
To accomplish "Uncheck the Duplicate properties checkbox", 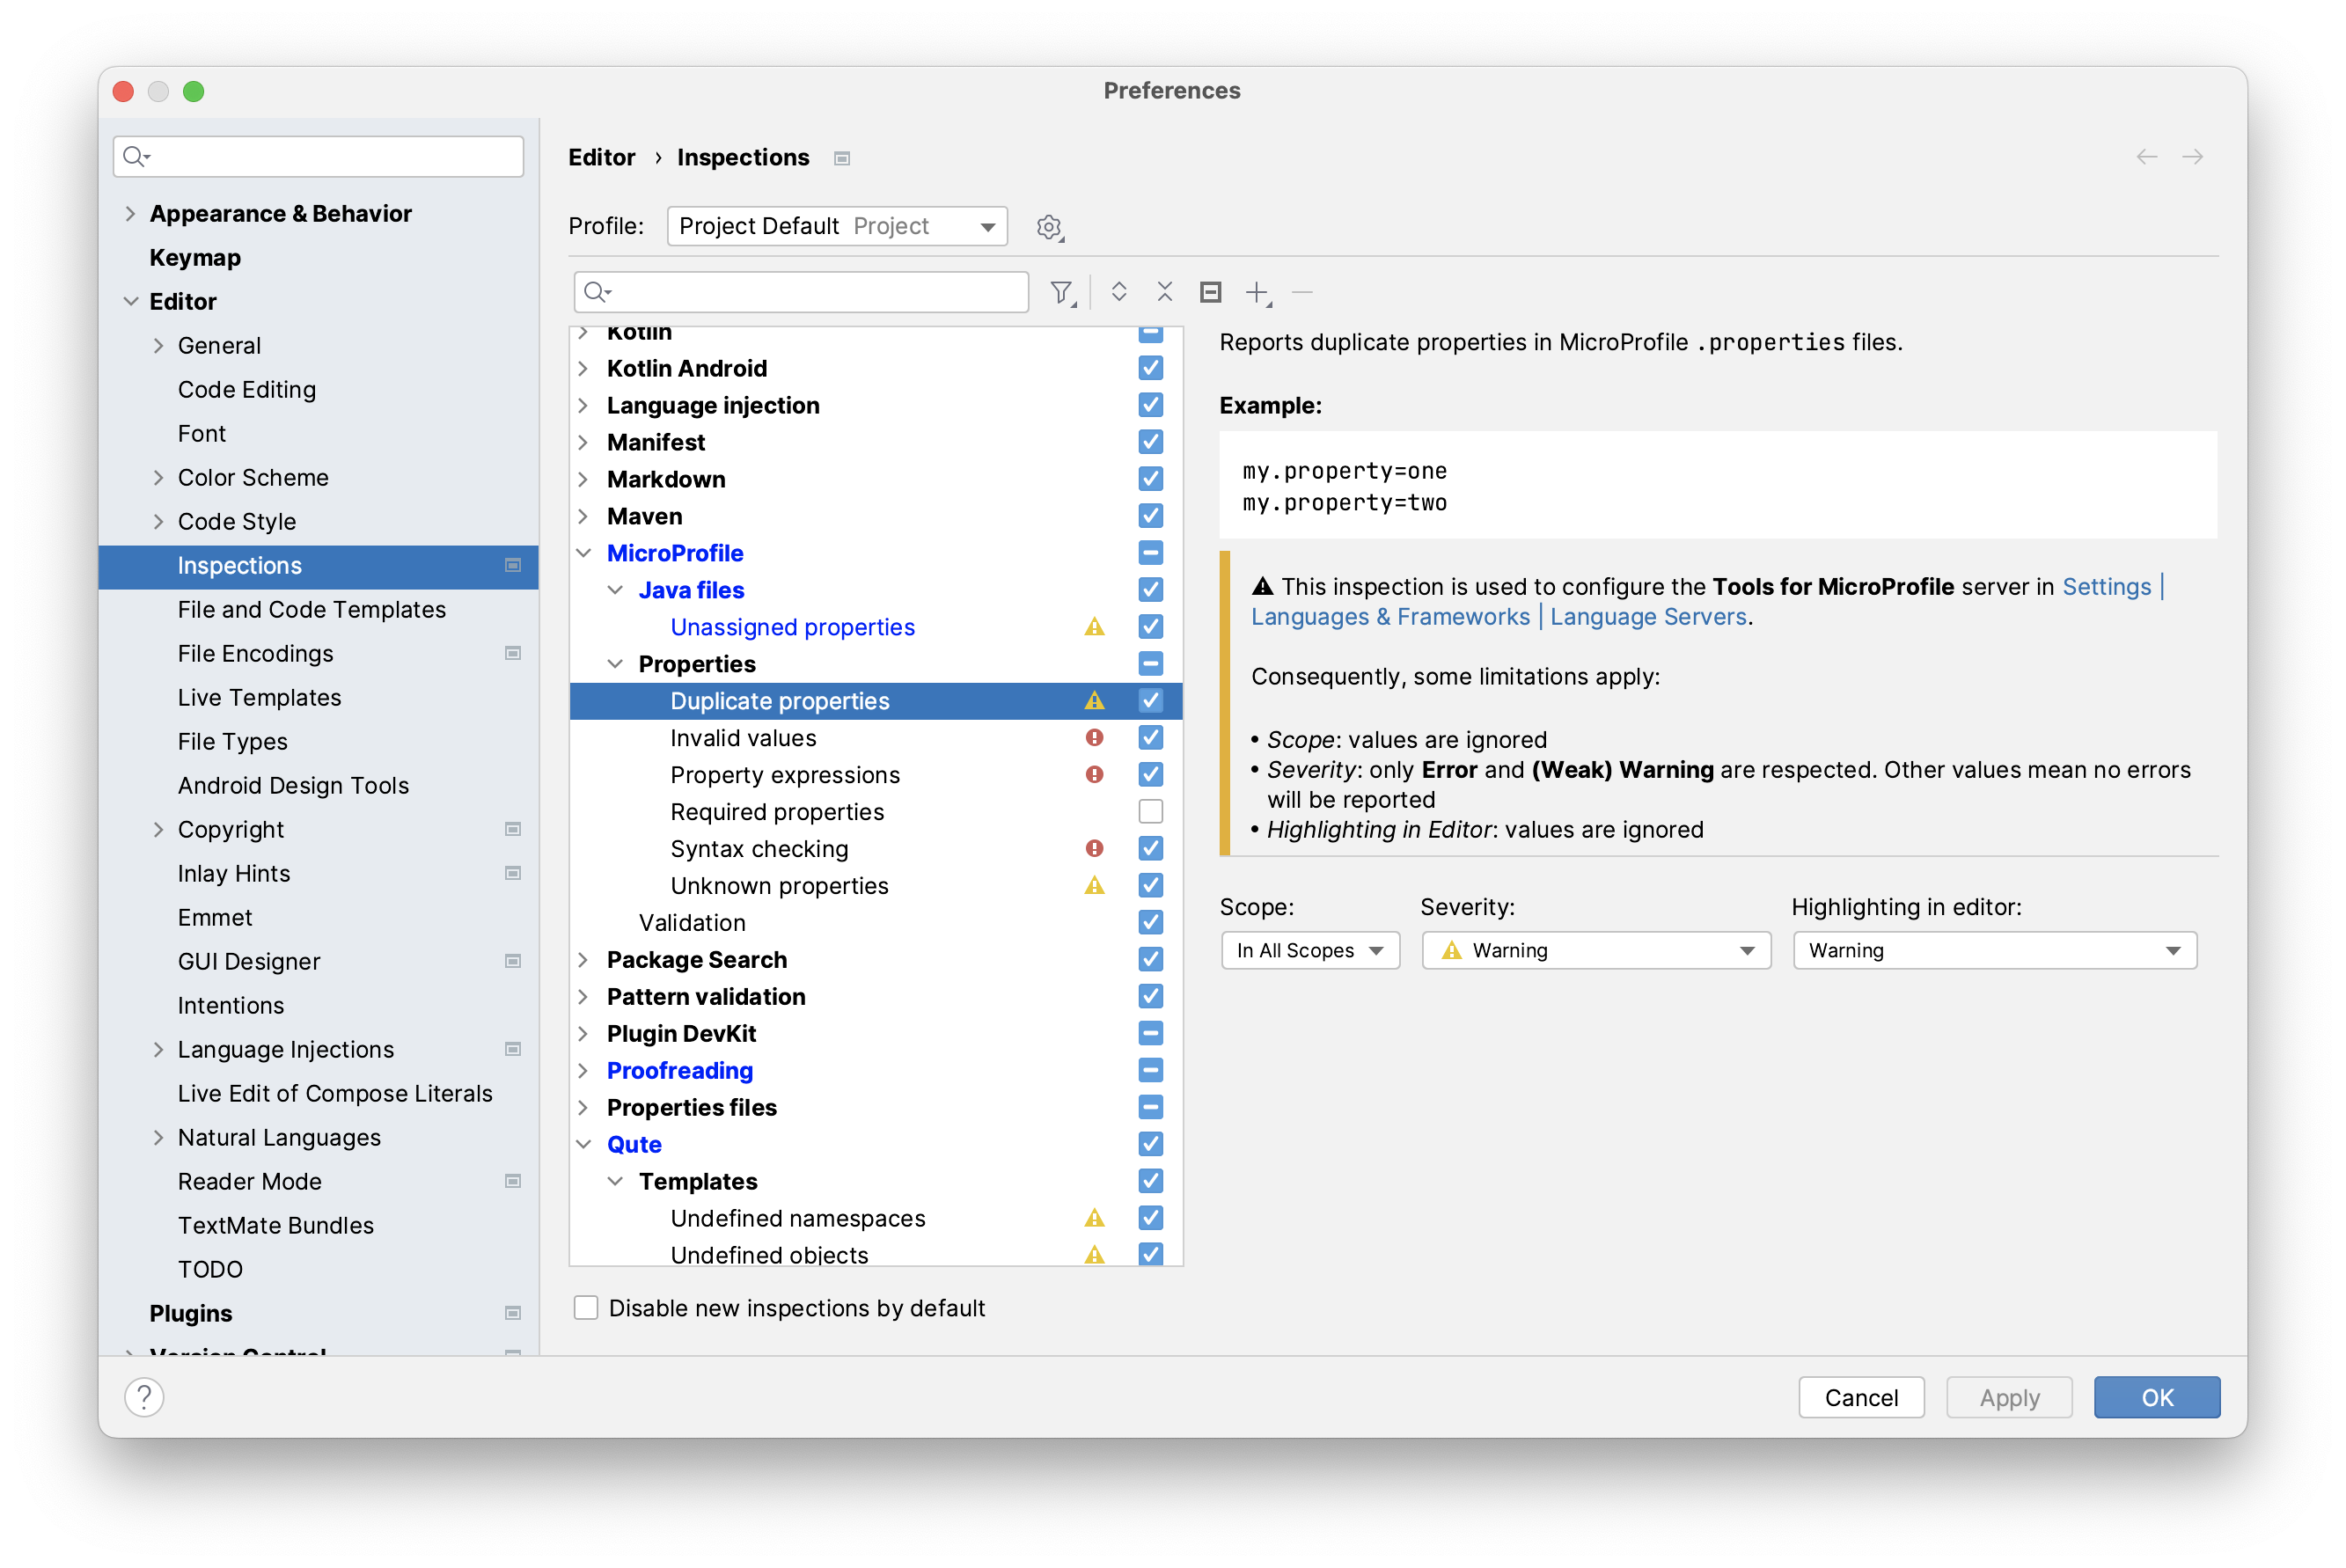I will click(x=1150, y=700).
